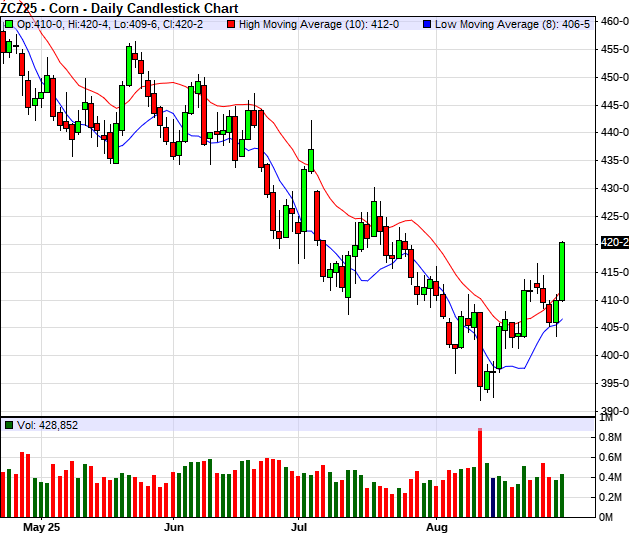Click the blue Low Moving Average legend square
This screenshot has width=640, height=536.
(x=427, y=22)
